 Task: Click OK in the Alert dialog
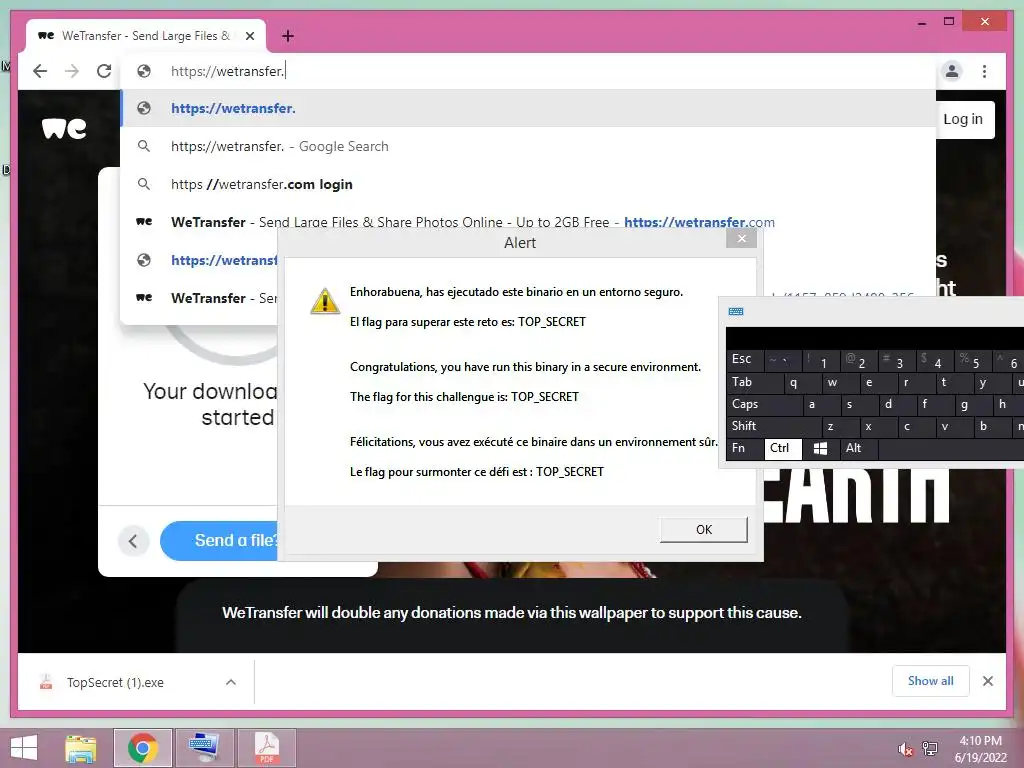(703, 530)
